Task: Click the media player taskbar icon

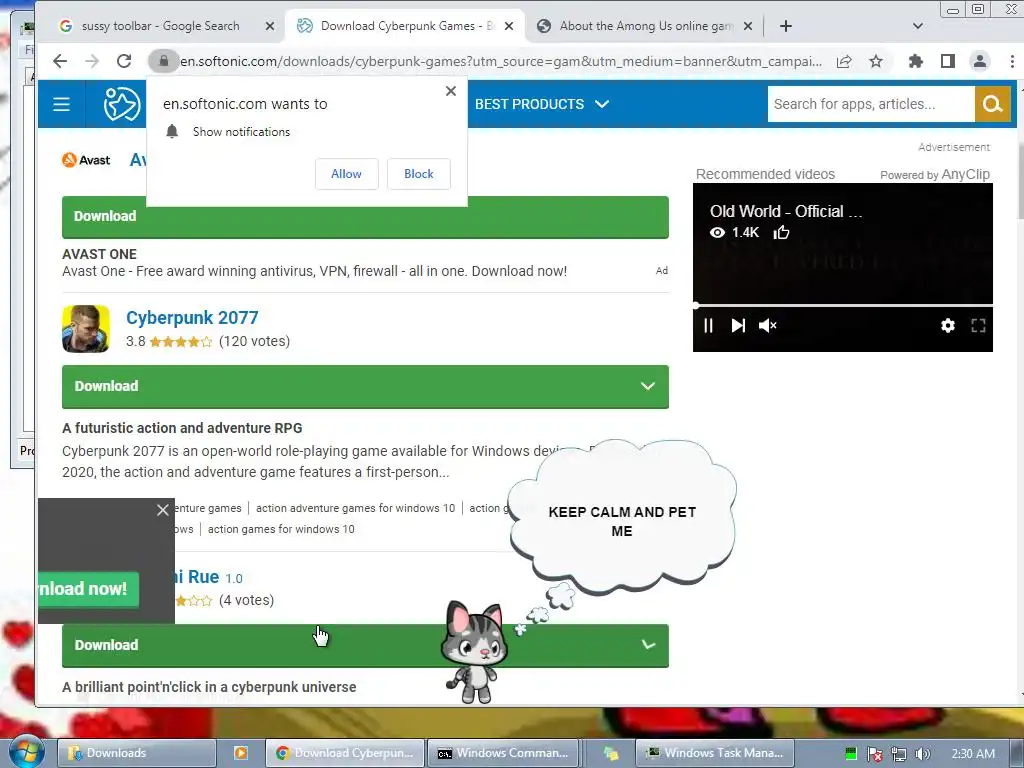Action: click(x=240, y=753)
